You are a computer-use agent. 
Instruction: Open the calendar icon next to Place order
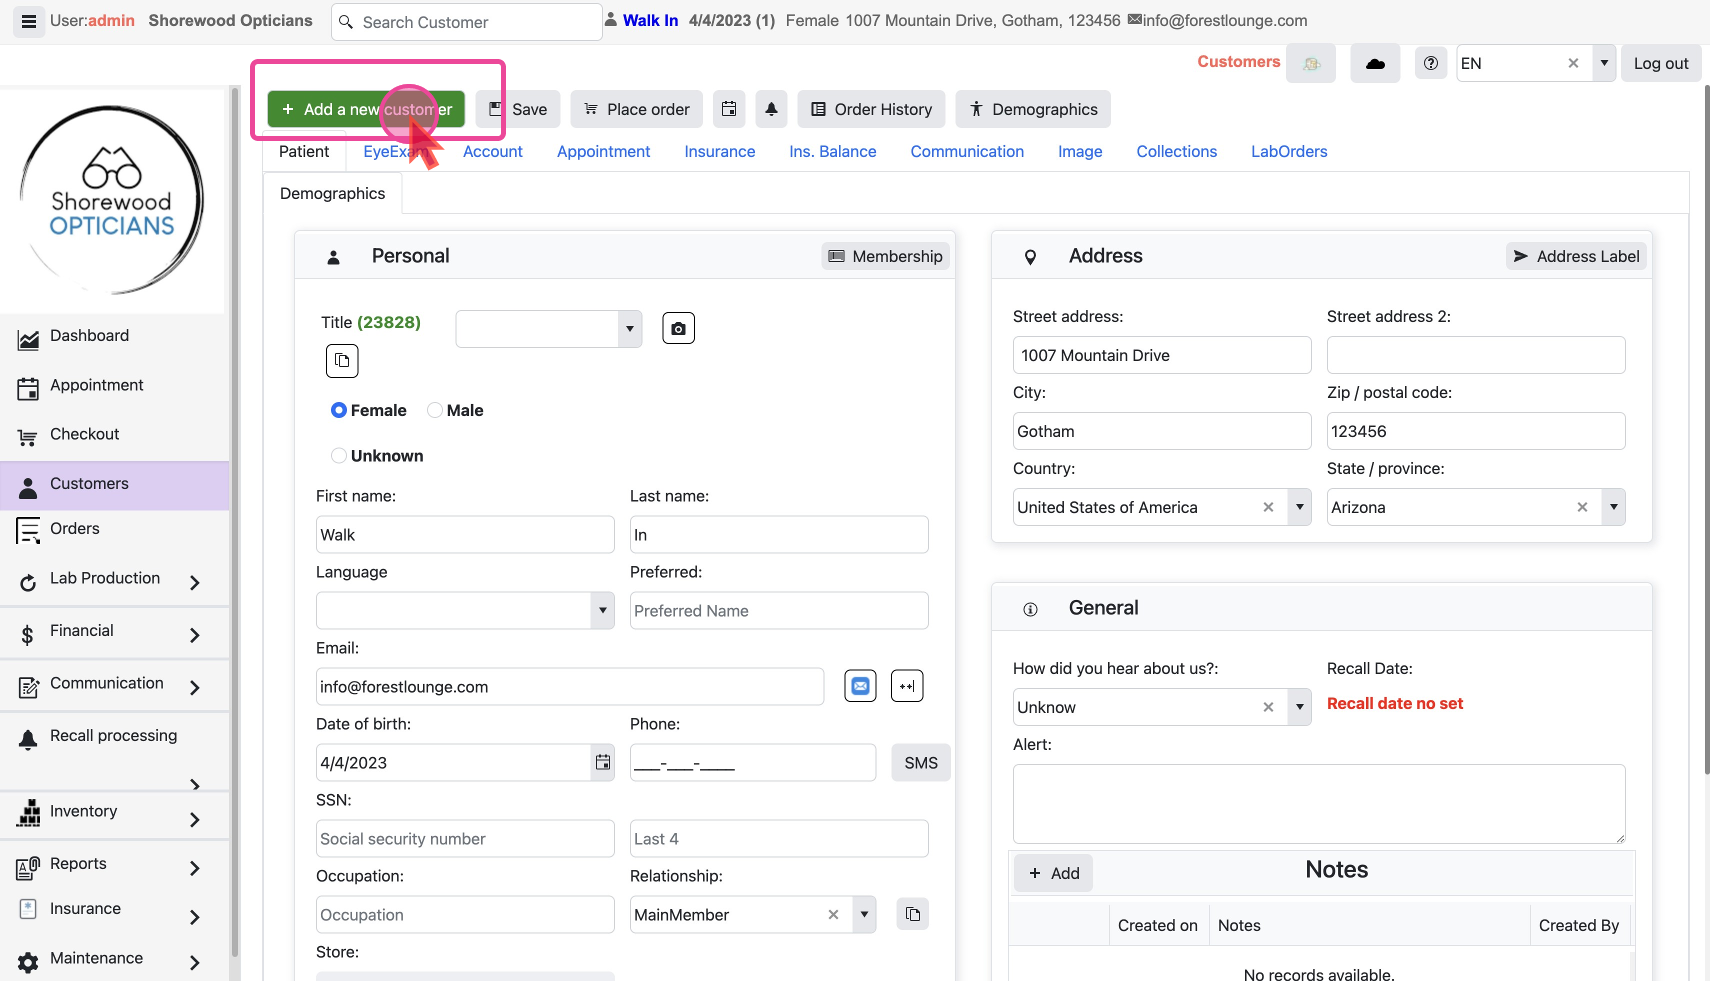click(729, 109)
